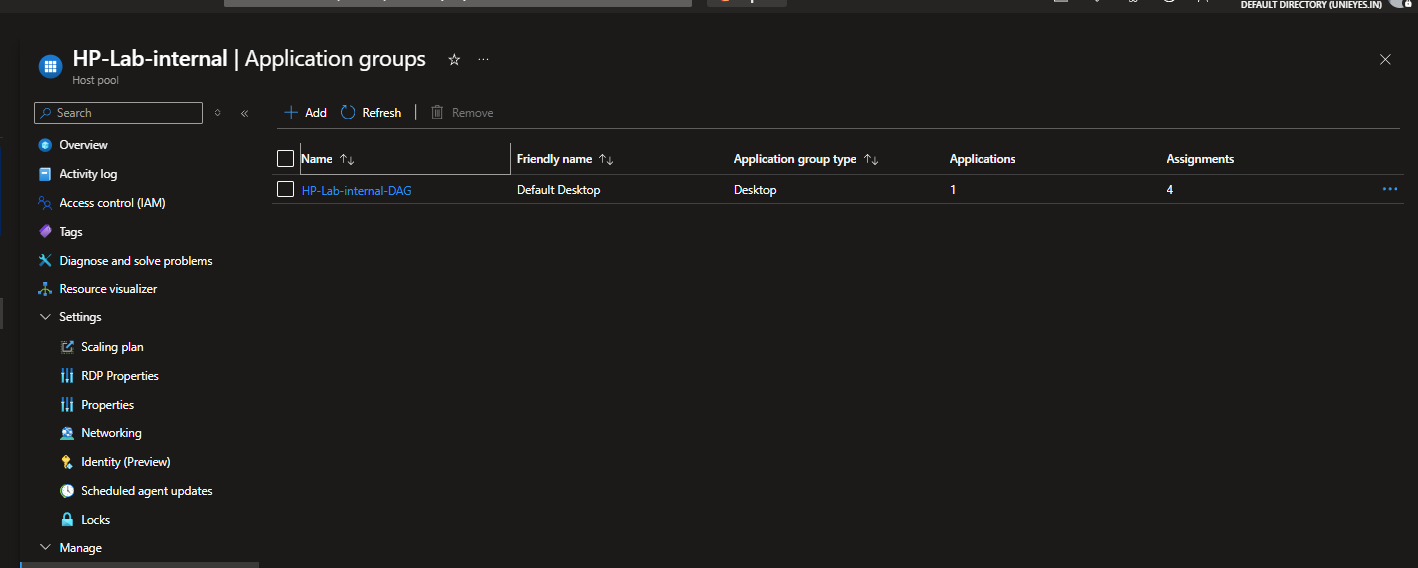Click the Identity (Preview) key icon

coord(67,462)
